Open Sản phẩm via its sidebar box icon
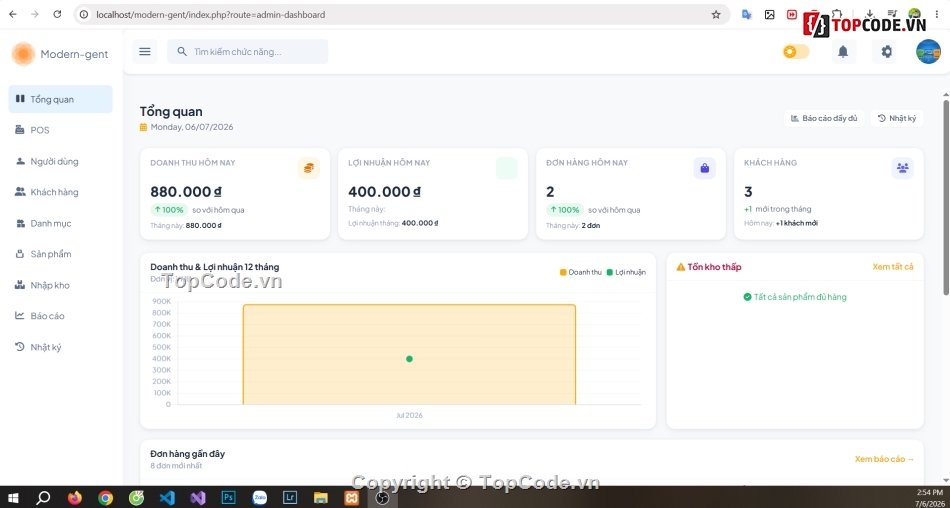This screenshot has width=950, height=508. (20, 254)
